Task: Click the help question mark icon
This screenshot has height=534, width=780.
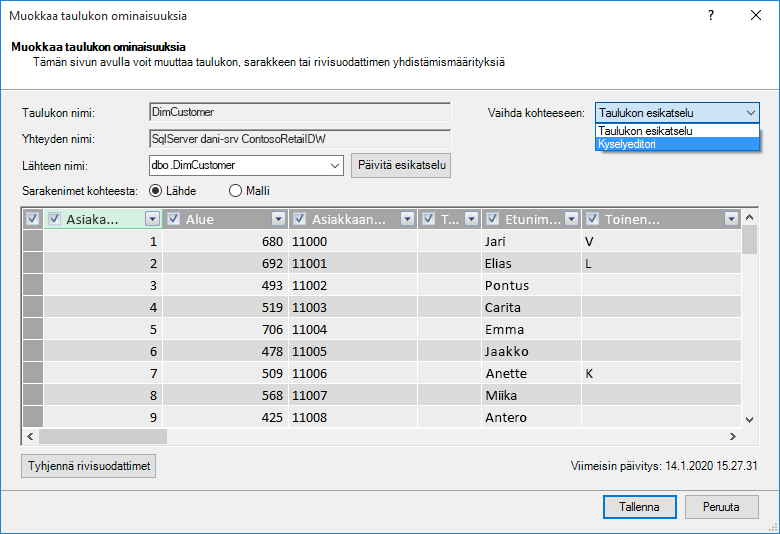Action: pyautogui.click(x=711, y=15)
